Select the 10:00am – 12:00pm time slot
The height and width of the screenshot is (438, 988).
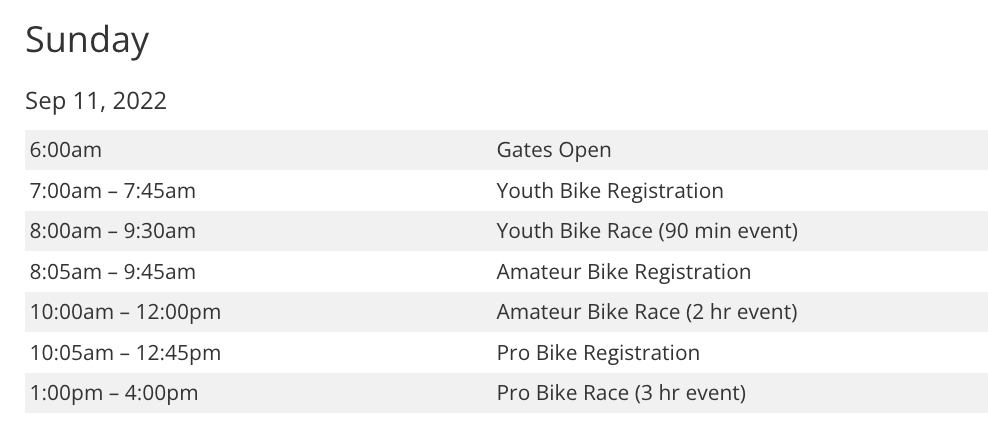(x=126, y=312)
